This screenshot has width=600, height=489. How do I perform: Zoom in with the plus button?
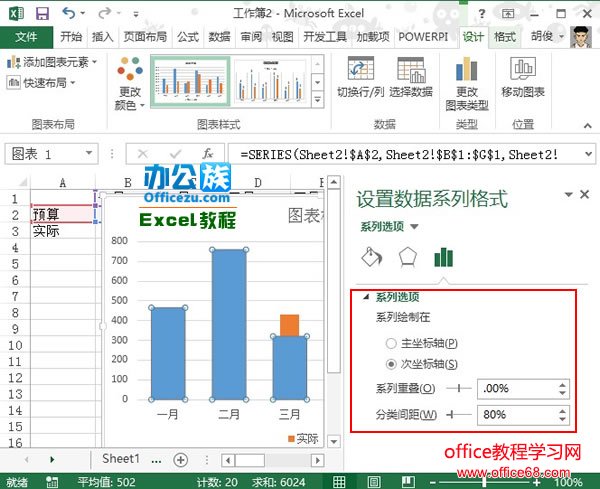tap(537, 482)
